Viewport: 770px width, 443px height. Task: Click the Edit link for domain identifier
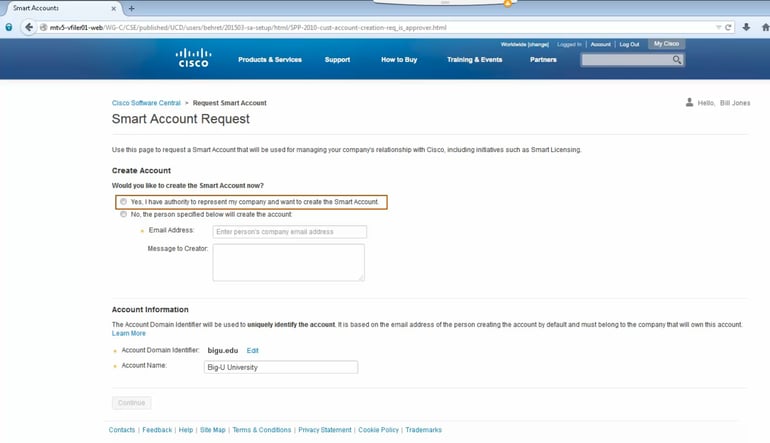coord(253,351)
